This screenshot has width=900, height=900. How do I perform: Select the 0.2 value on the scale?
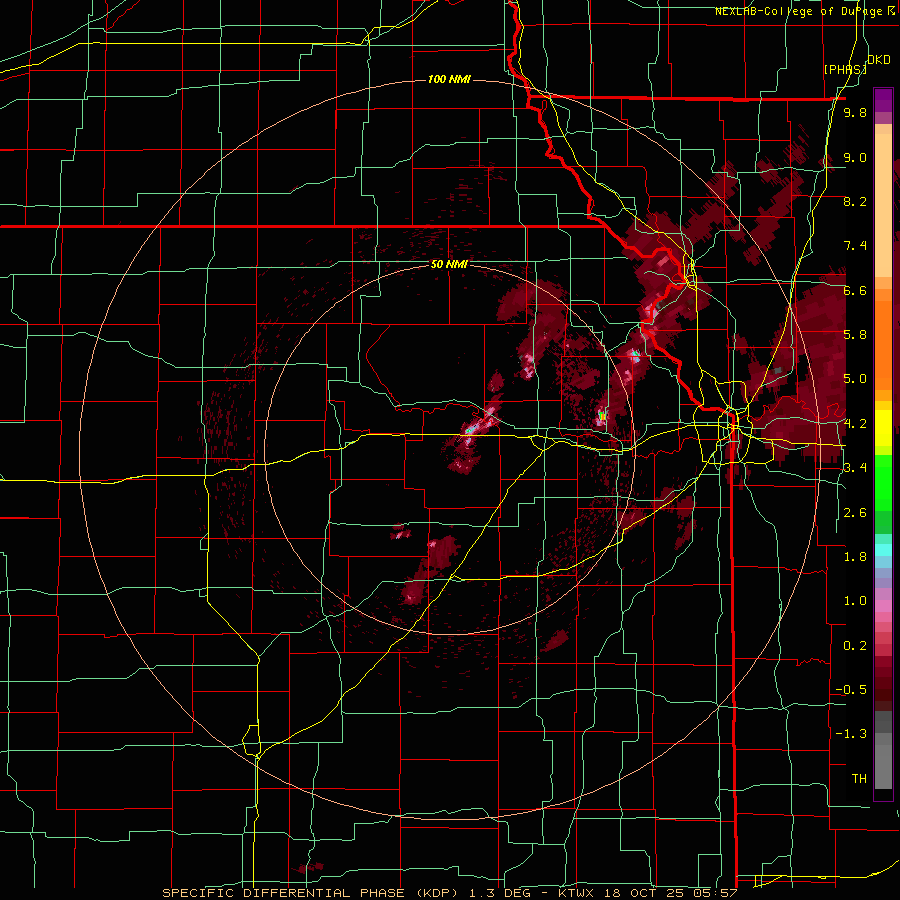point(855,645)
